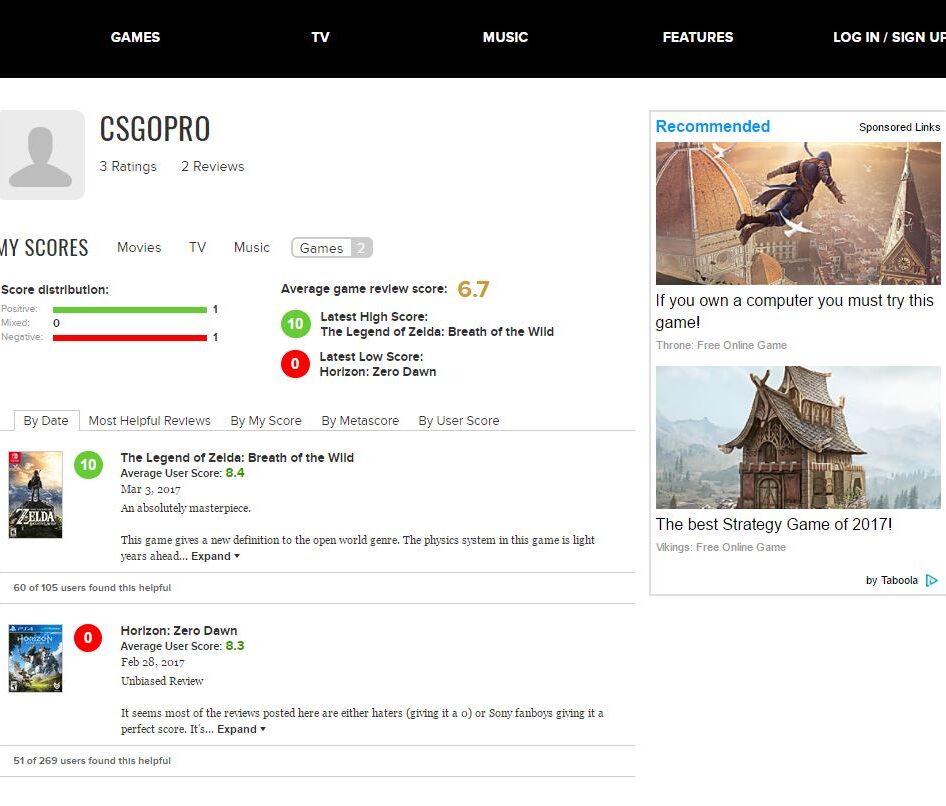Click the green Positive score distribution bar
Screen dimensions: 946x806
point(130,310)
